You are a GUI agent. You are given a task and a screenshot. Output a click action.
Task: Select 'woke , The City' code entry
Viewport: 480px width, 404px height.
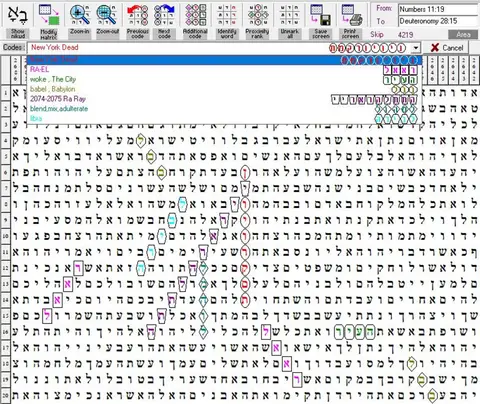point(224,79)
